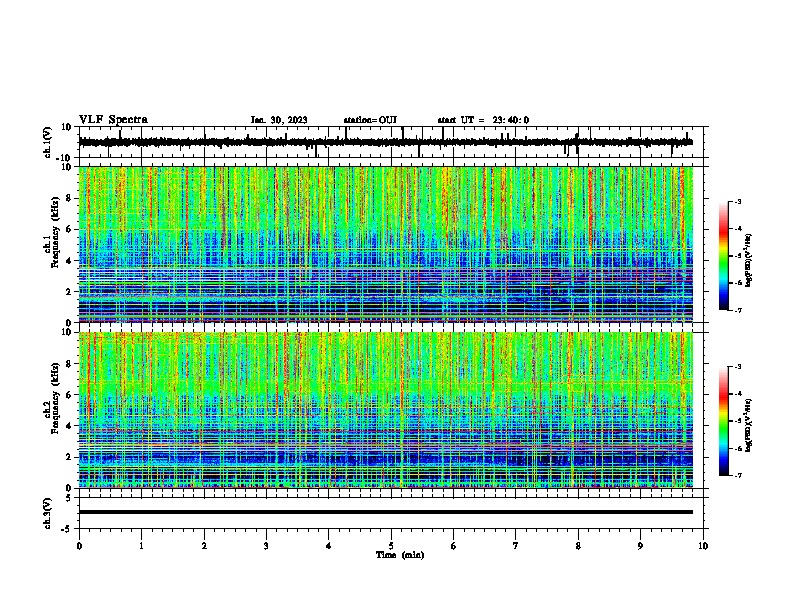Click the time axis tick label "1"
This screenshot has width=792, height=612.
(x=141, y=546)
